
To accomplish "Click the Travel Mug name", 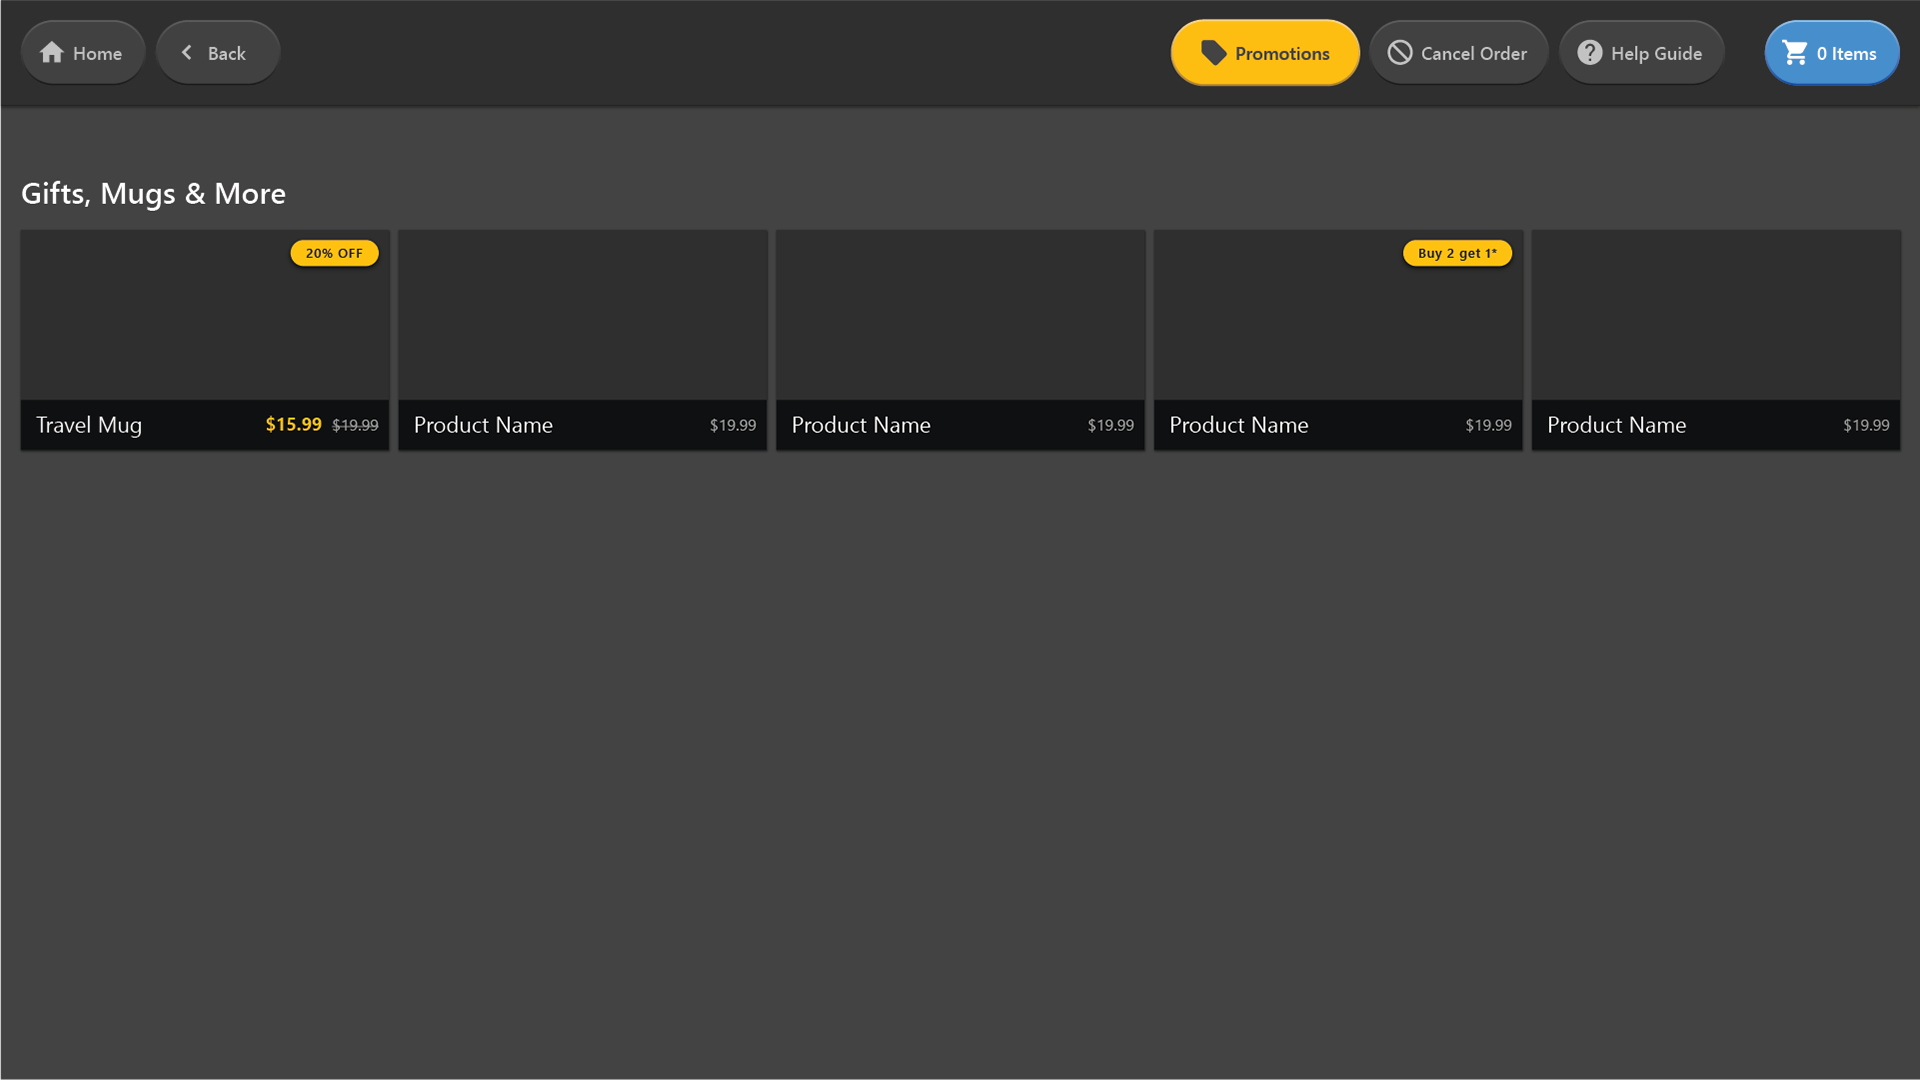I will pyautogui.click(x=89, y=425).
